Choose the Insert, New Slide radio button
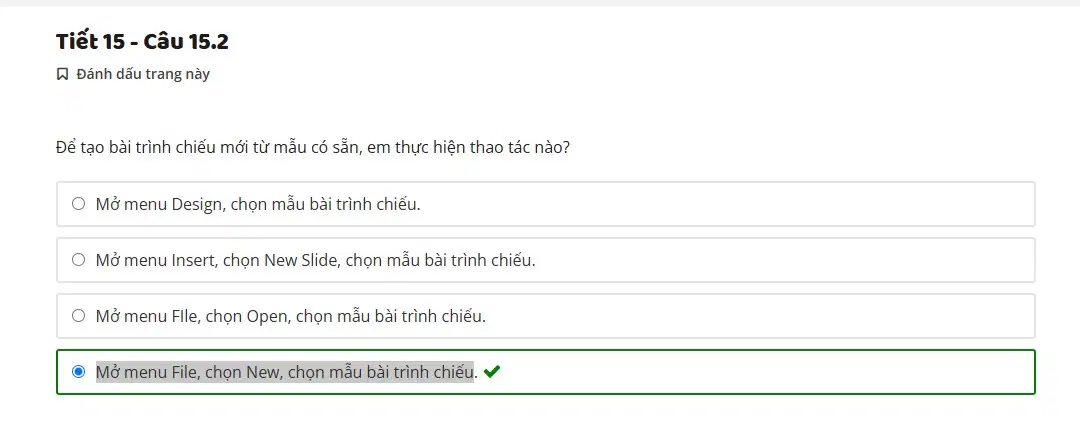The image size is (1080, 441). click(x=79, y=260)
